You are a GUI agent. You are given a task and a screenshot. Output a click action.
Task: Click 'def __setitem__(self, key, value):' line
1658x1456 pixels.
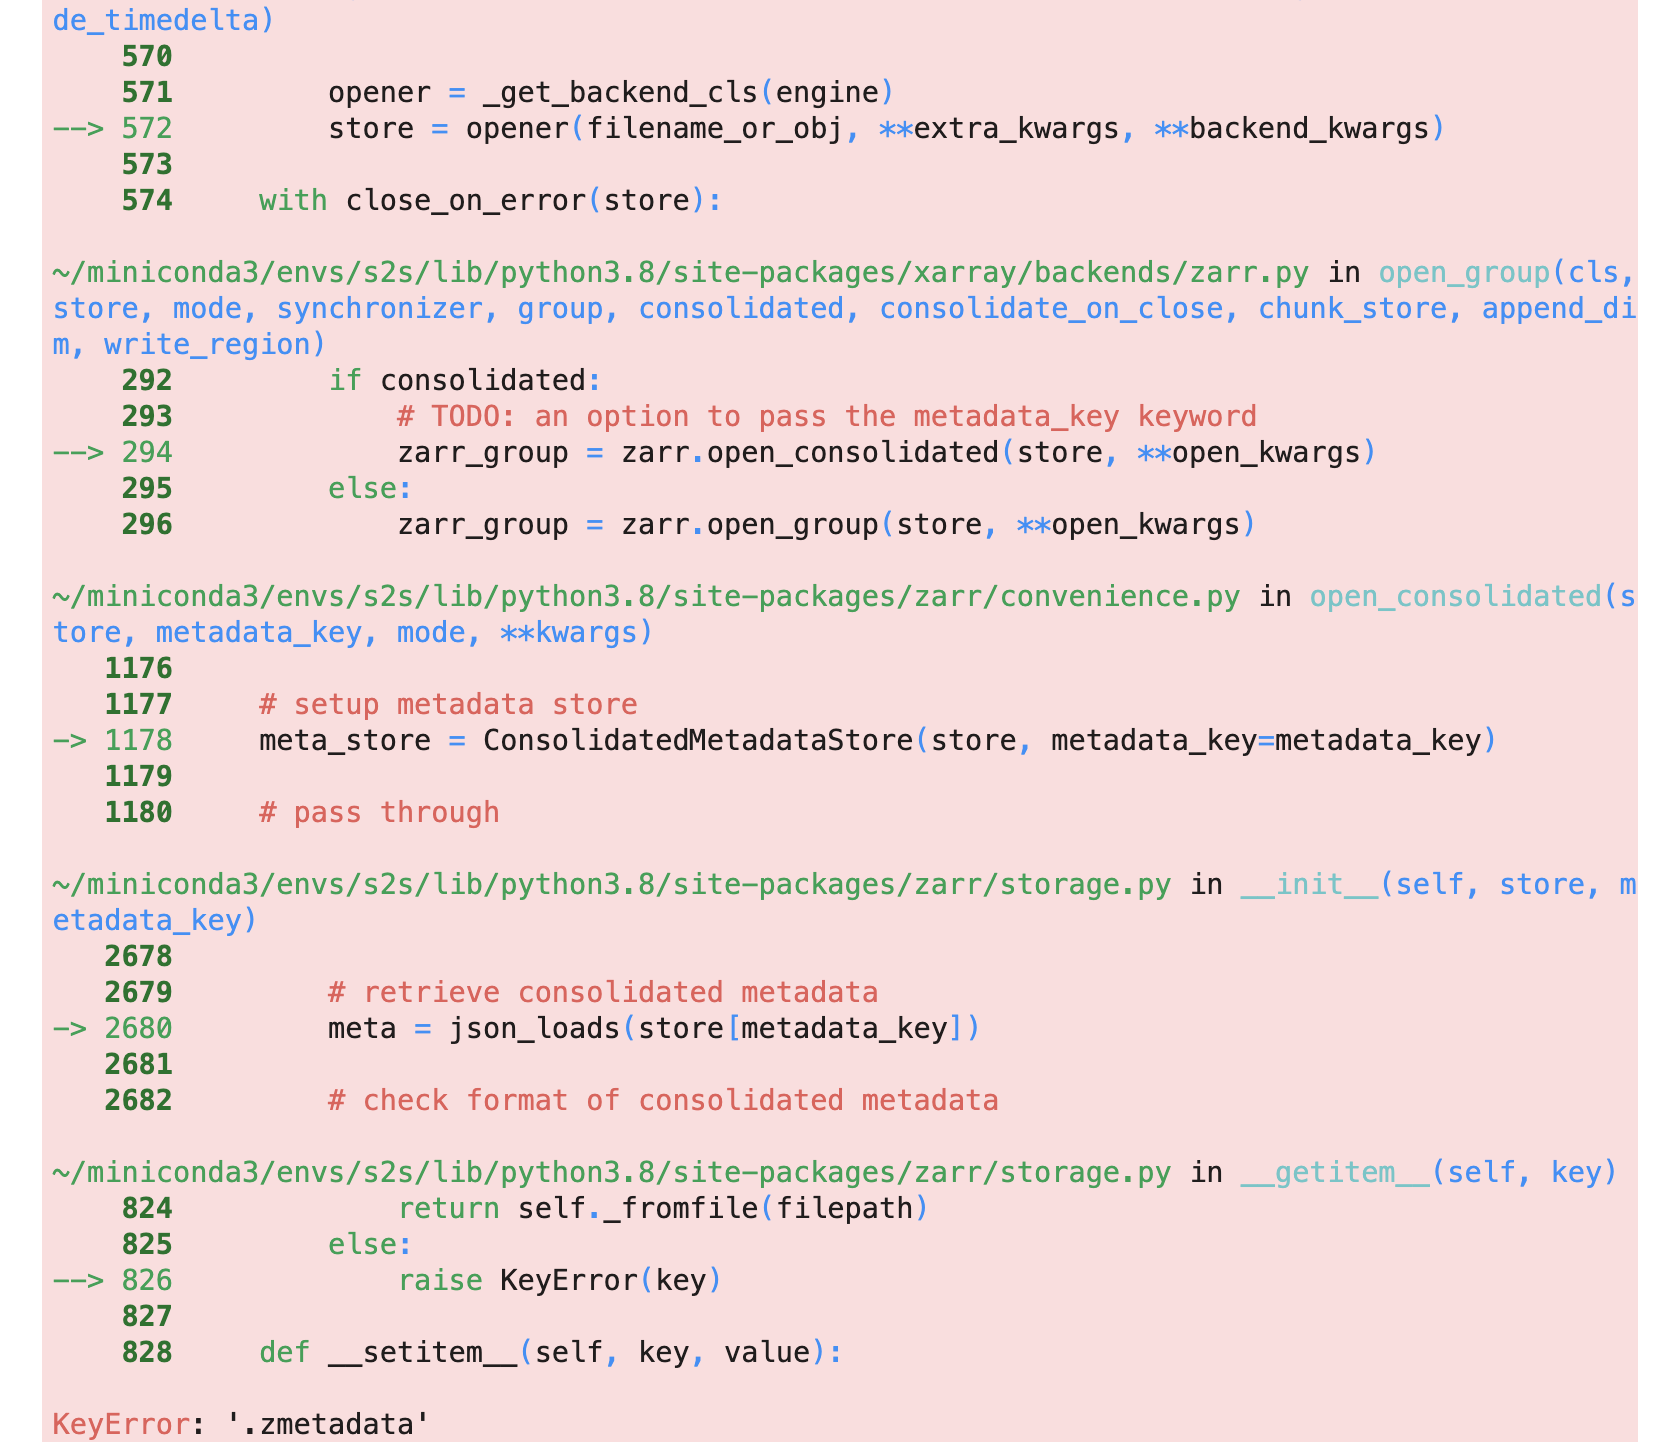tap(551, 1352)
